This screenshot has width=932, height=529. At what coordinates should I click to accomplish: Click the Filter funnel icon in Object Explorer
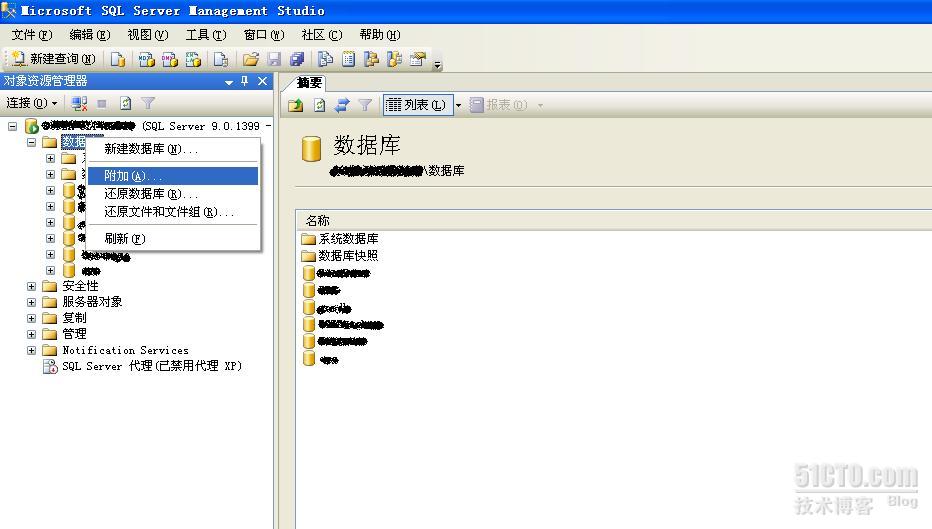(x=148, y=103)
